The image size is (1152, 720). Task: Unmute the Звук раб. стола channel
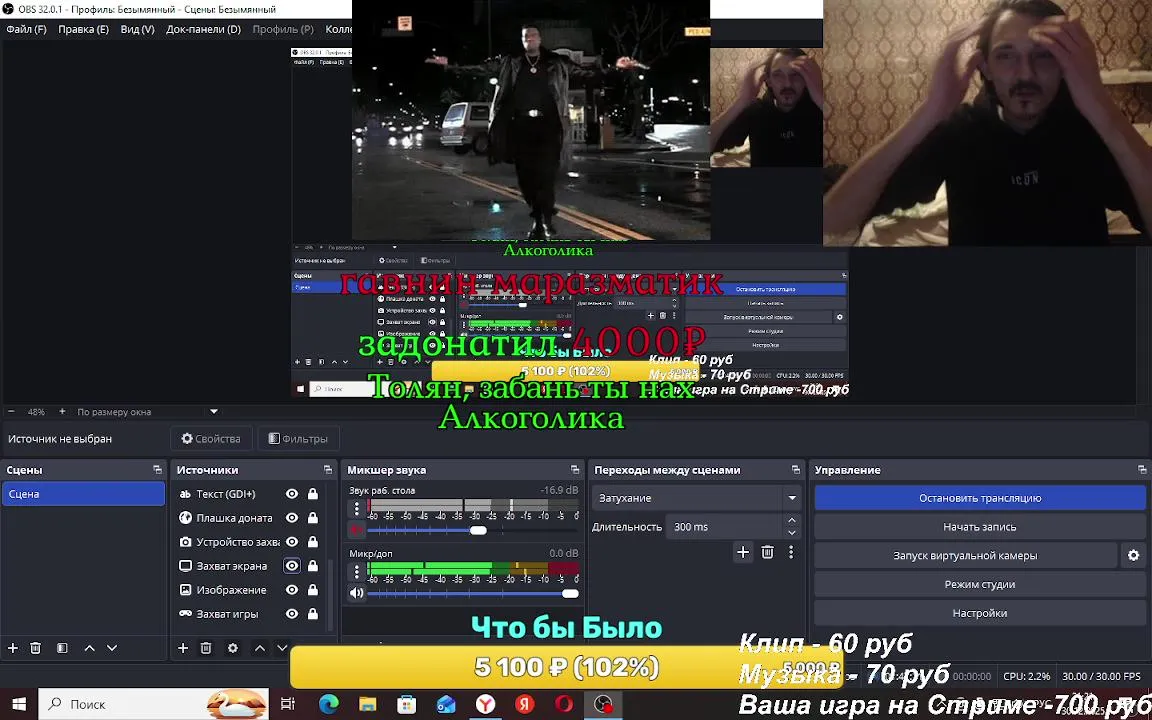tap(356, 530)
